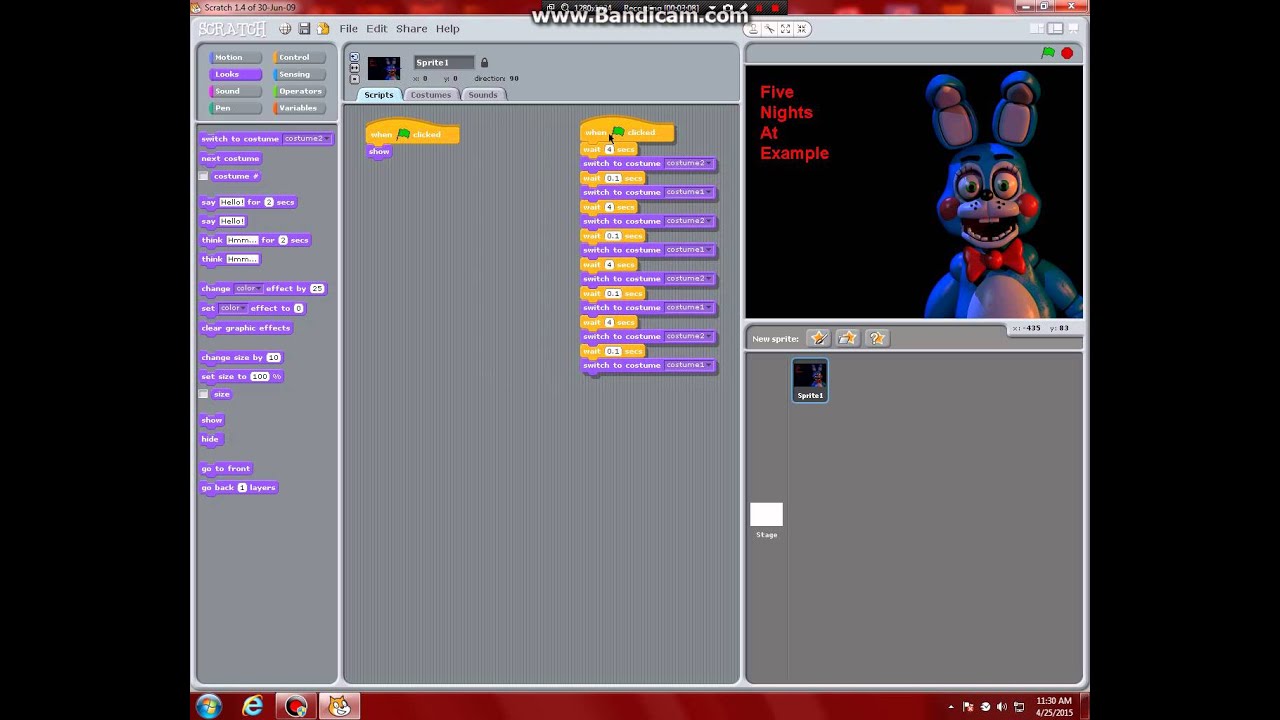Screen dimensions: 1280x720
Task: Click the green flag above the stage
Action: [x=1048, y=53]
